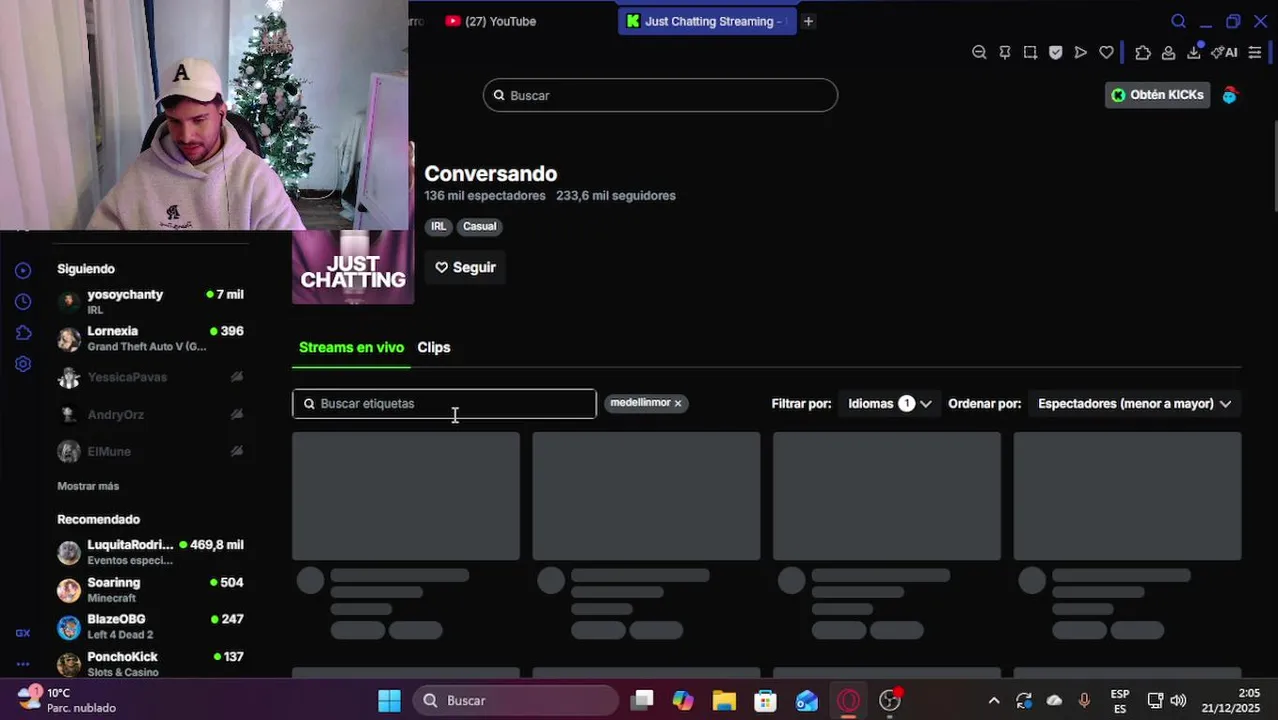Open the ad blocker shield icon

pos(1056,53)
